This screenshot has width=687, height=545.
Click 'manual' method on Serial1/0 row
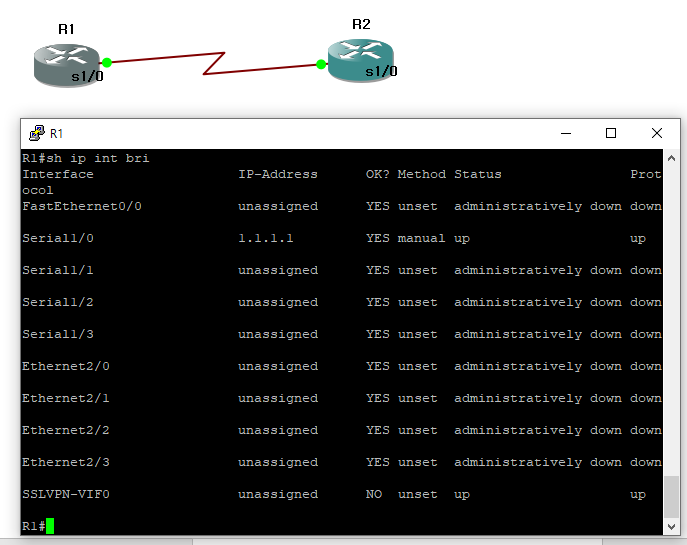(x=421, y=238)
